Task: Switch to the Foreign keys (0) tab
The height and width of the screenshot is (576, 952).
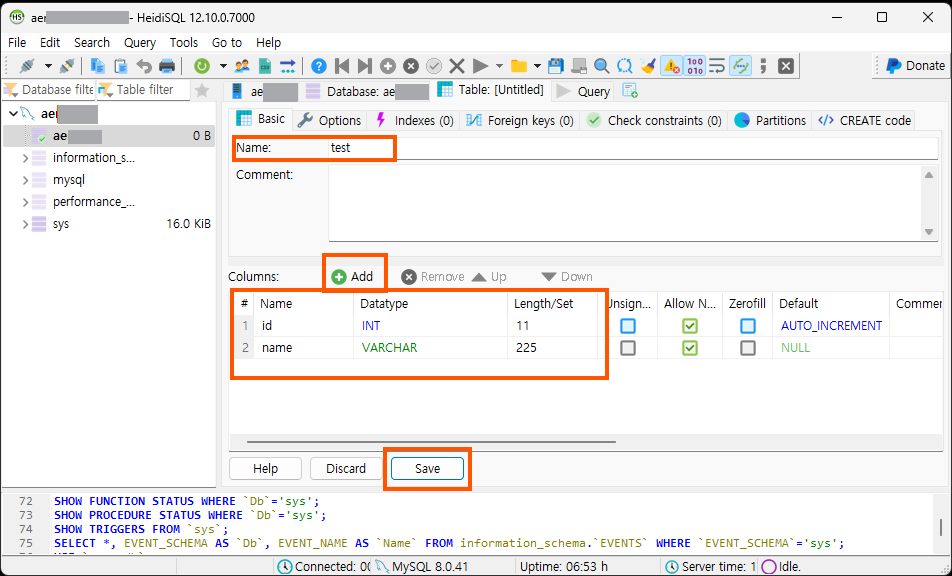Action: pos(520,120)
